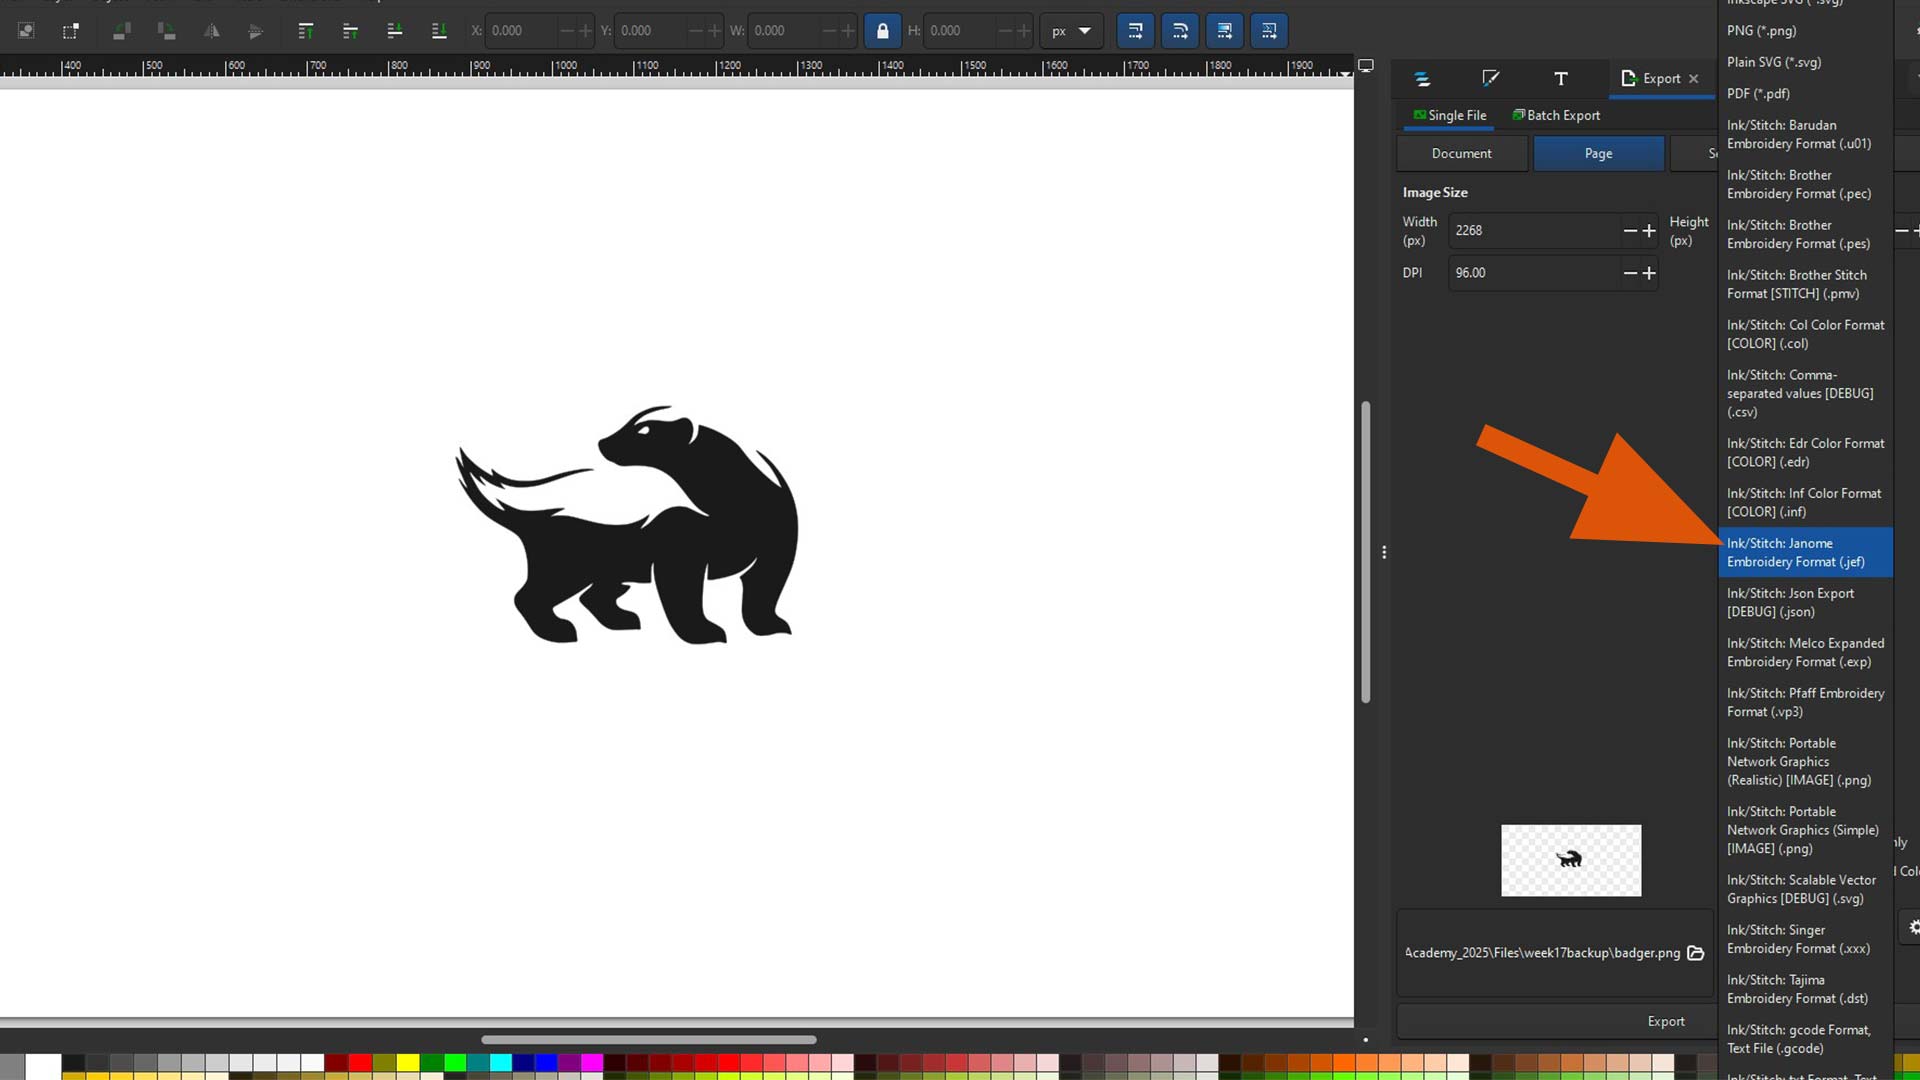Screen dimensions: 1920x1080
Task: Toggle the rubberband touch selection icon
Action: click(71, 31)
